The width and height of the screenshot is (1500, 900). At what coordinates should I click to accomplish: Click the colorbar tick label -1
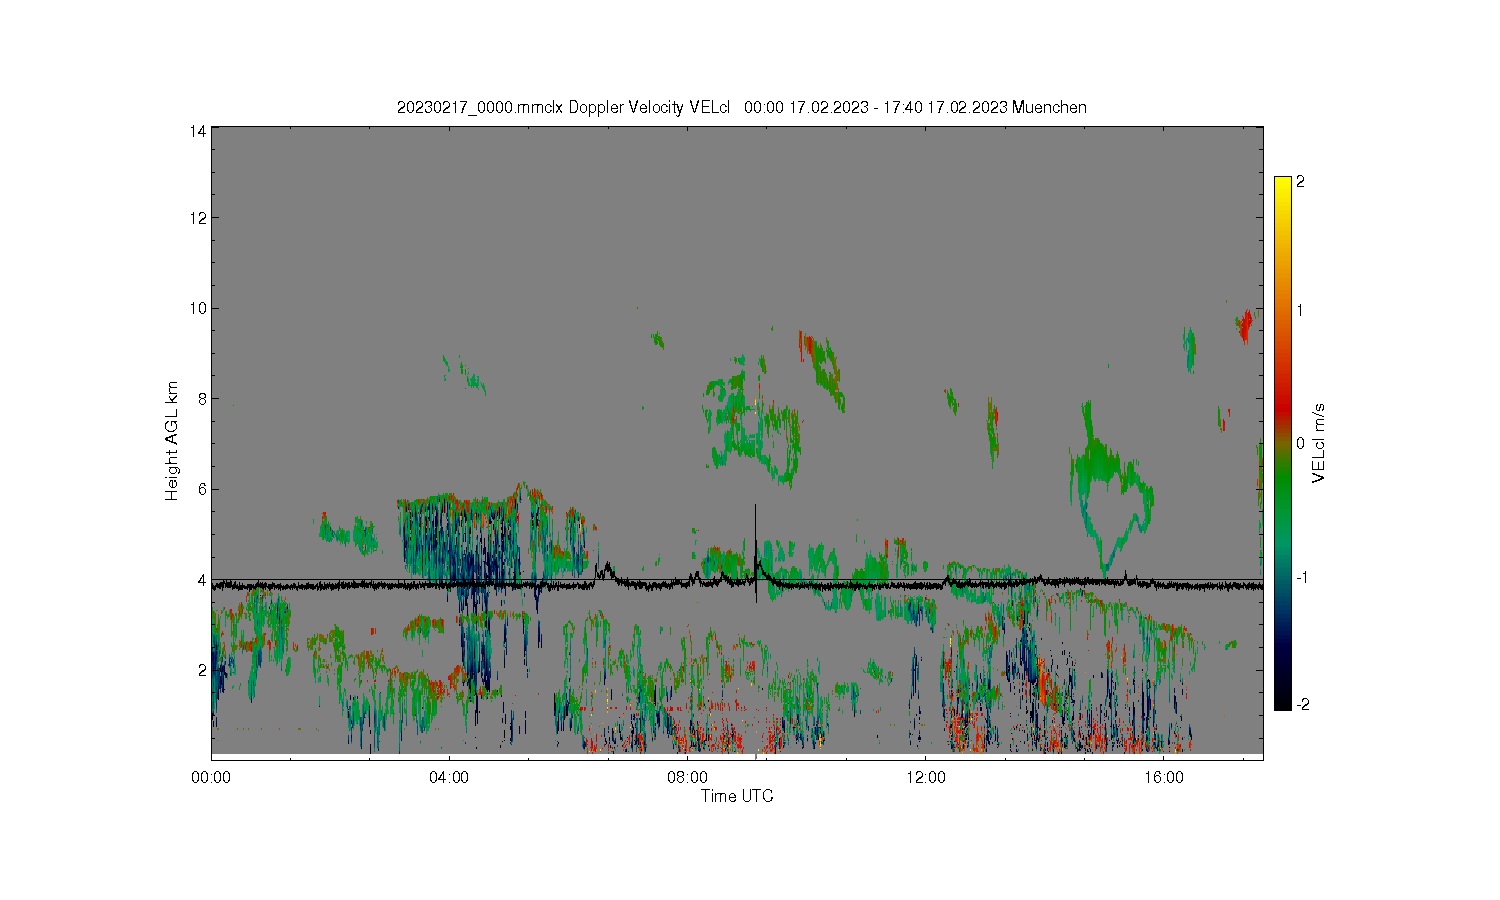tap(1302, 578)
